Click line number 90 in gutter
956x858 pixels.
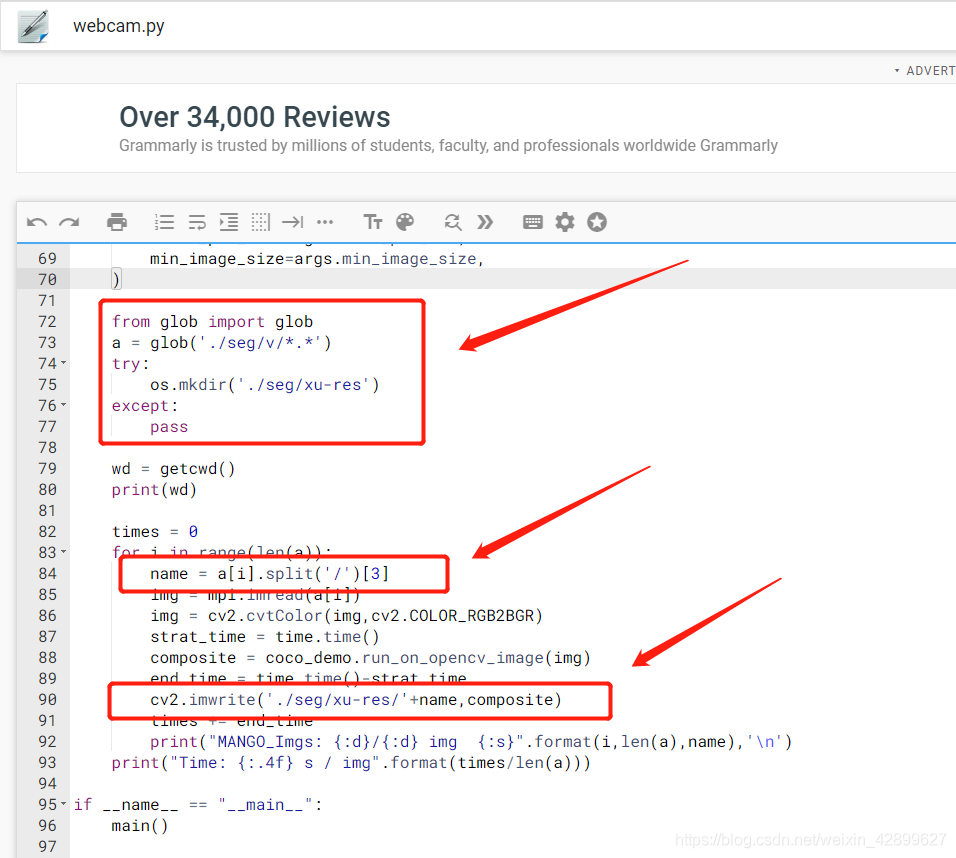point(47,699)
